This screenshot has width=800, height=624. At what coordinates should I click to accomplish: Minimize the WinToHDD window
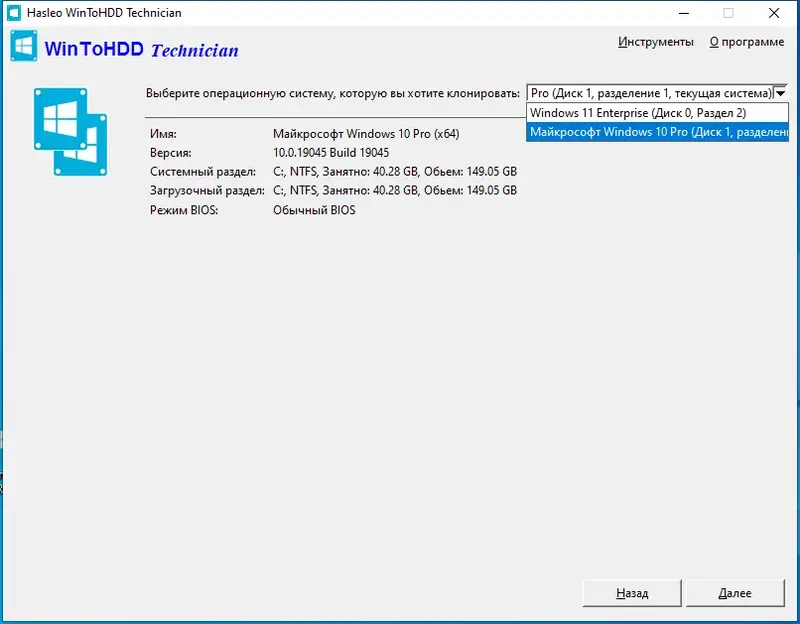point(684,13)
